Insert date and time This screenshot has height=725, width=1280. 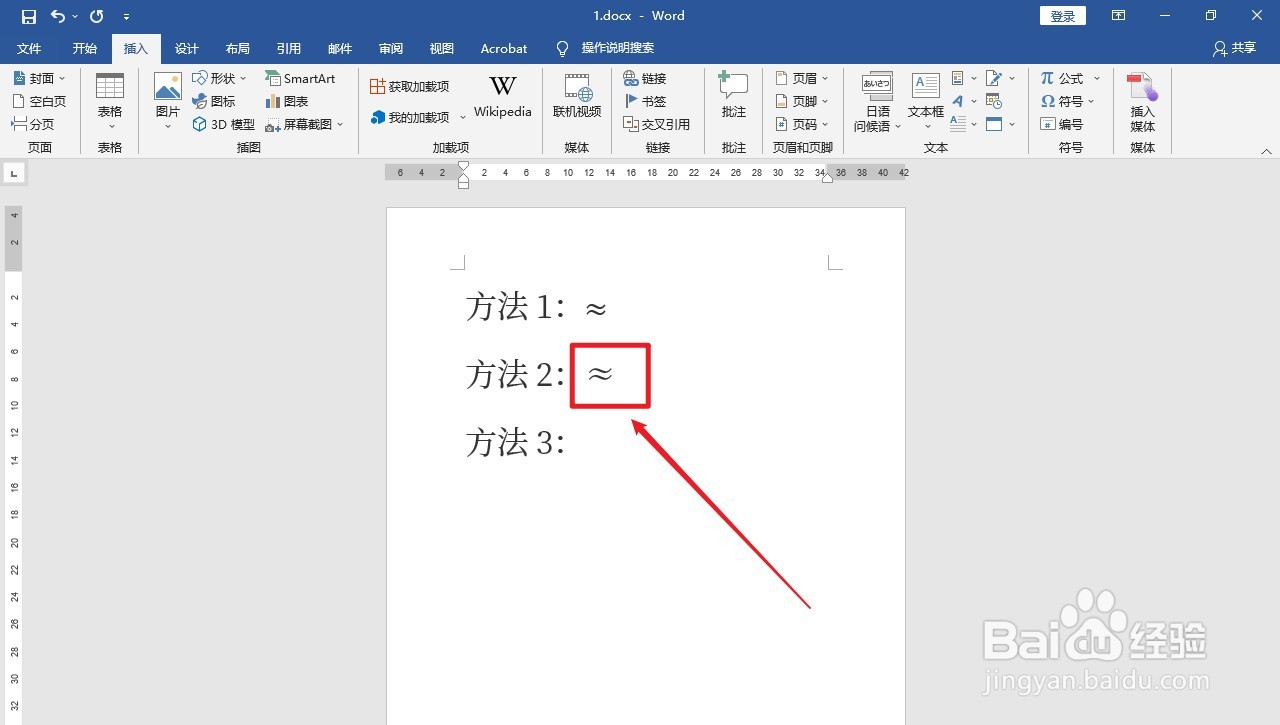(994, 101)
